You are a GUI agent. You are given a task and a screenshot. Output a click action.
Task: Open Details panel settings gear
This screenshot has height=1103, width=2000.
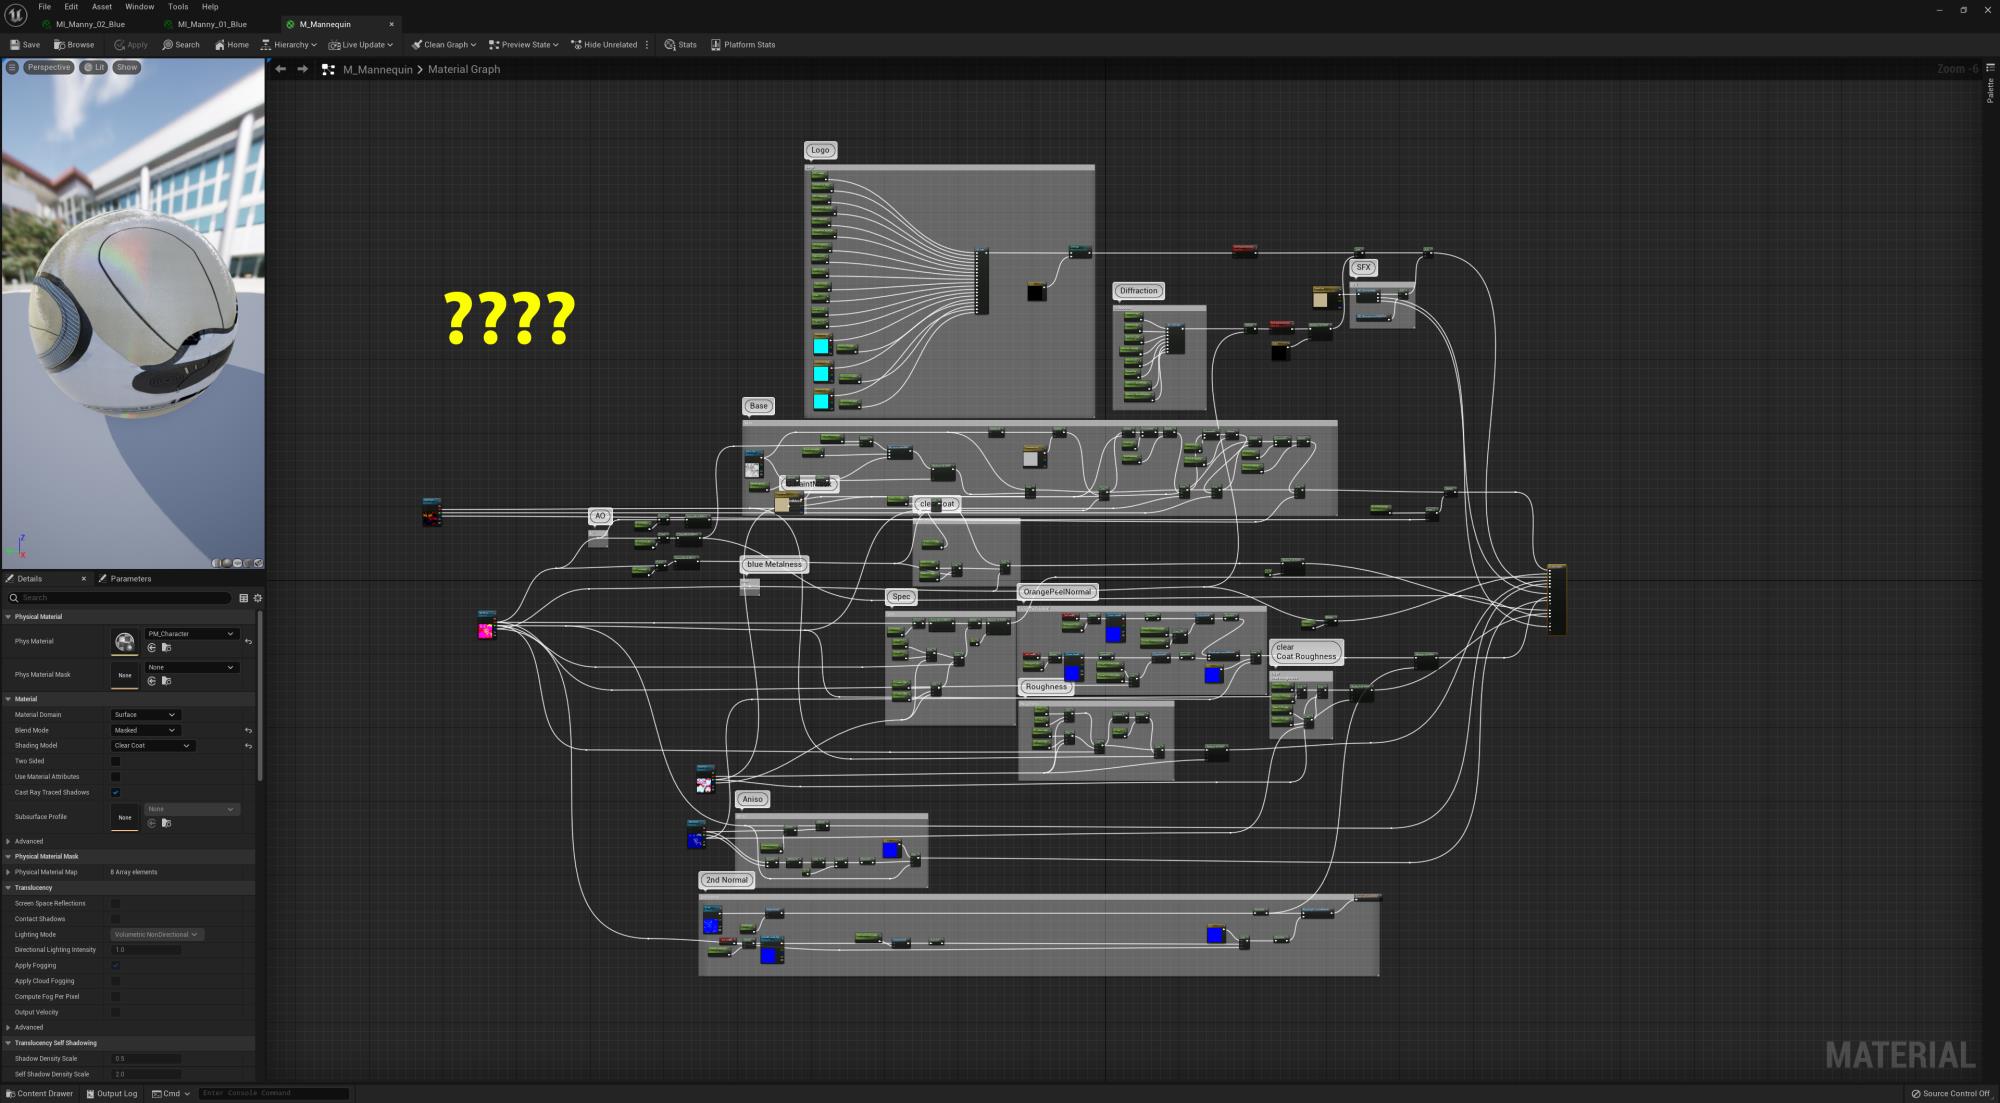257,598
